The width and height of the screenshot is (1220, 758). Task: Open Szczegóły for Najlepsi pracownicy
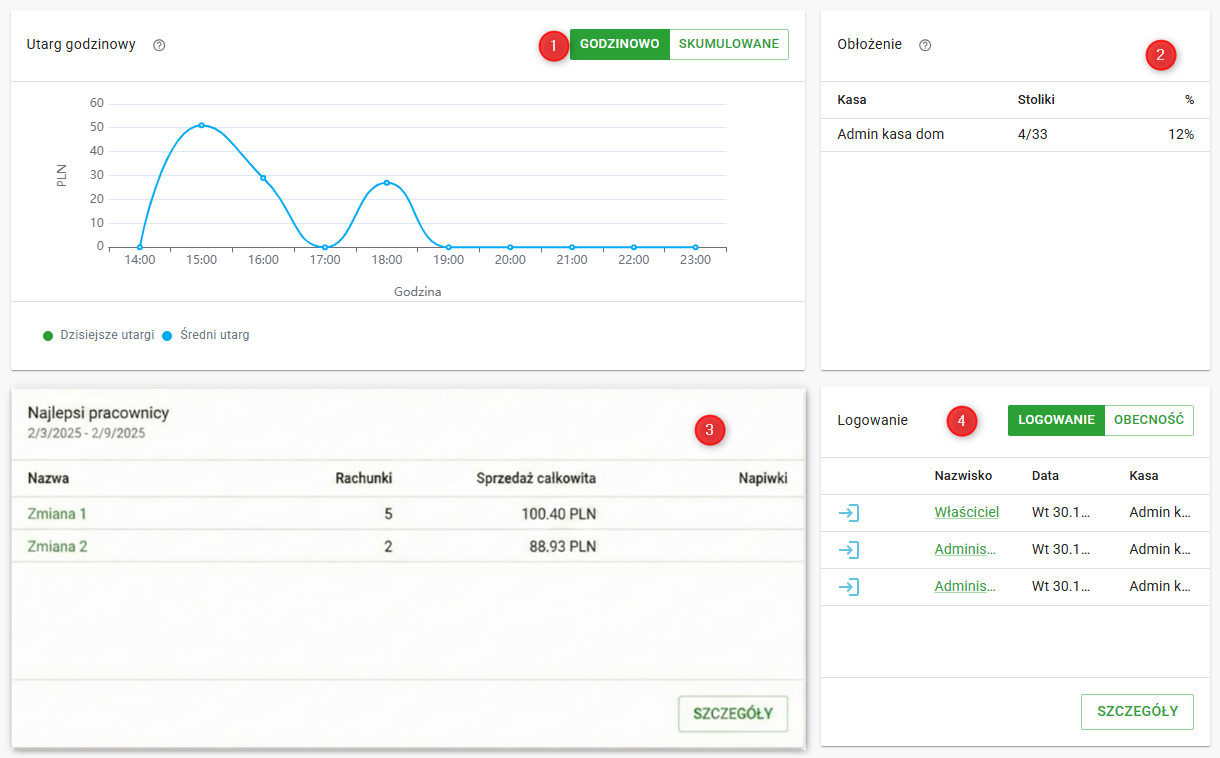click(x=733, y=713)
